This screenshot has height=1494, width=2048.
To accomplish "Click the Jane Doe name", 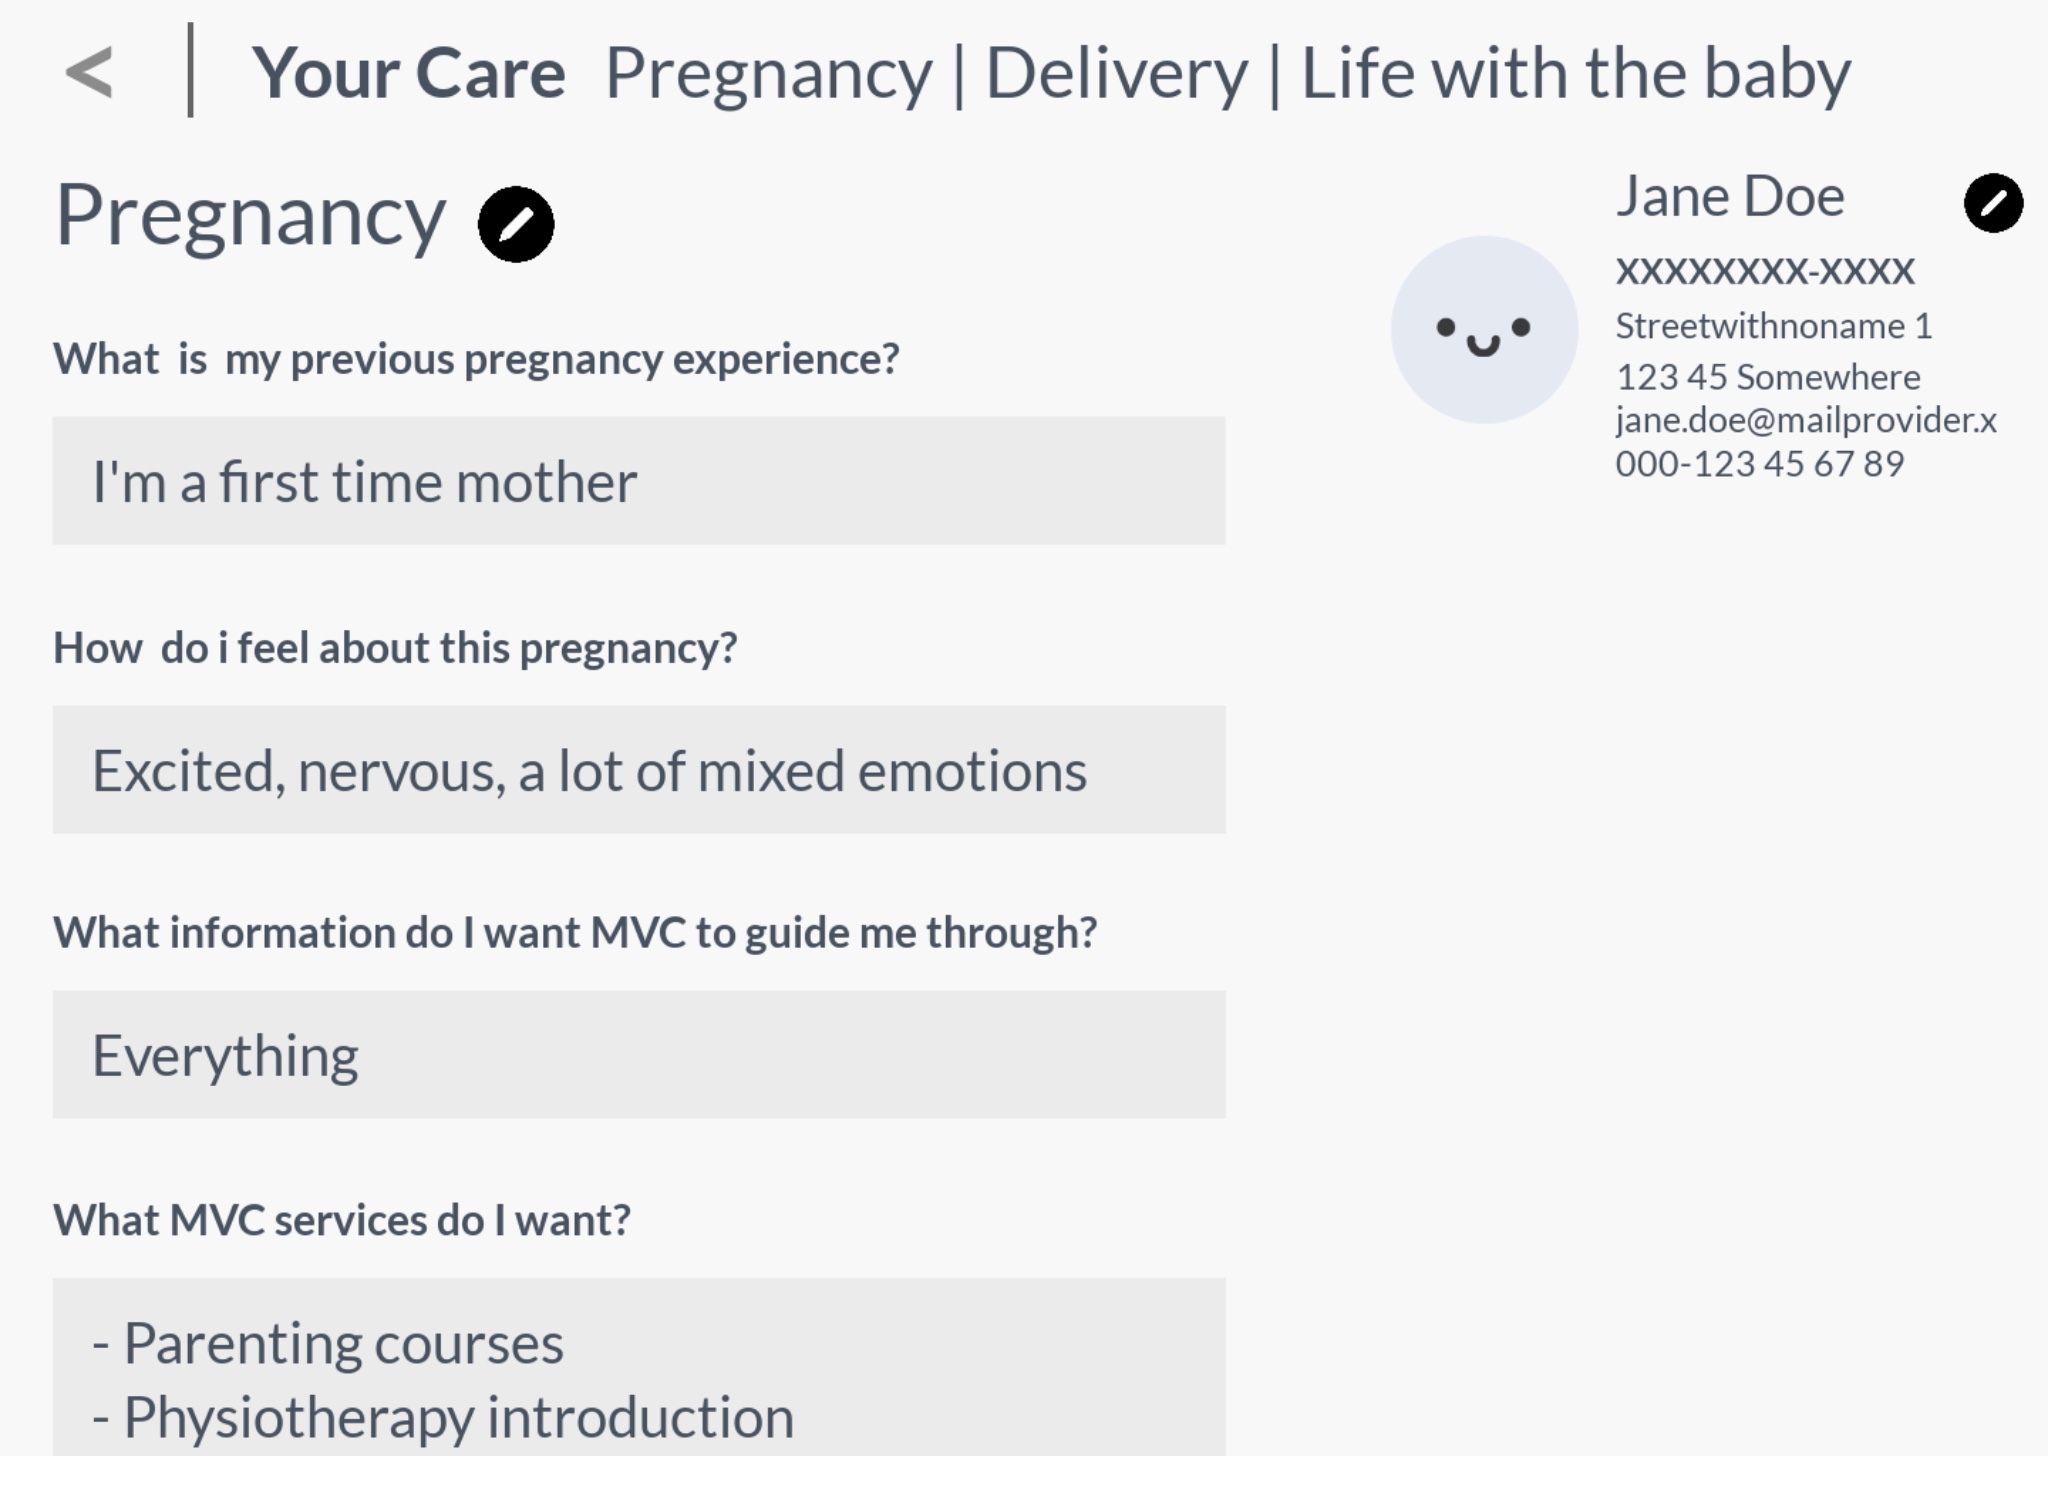I will pos(1730,196).
